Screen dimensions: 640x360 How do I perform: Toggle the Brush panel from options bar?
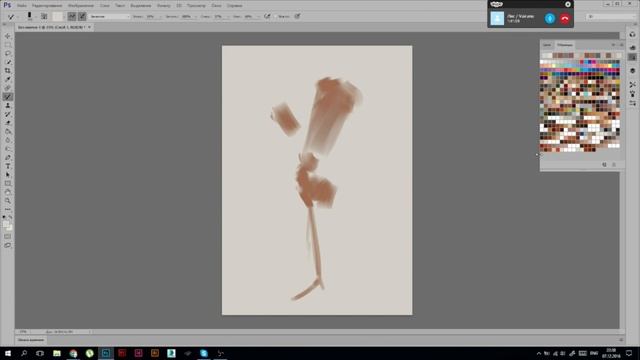tap(44, 16)
